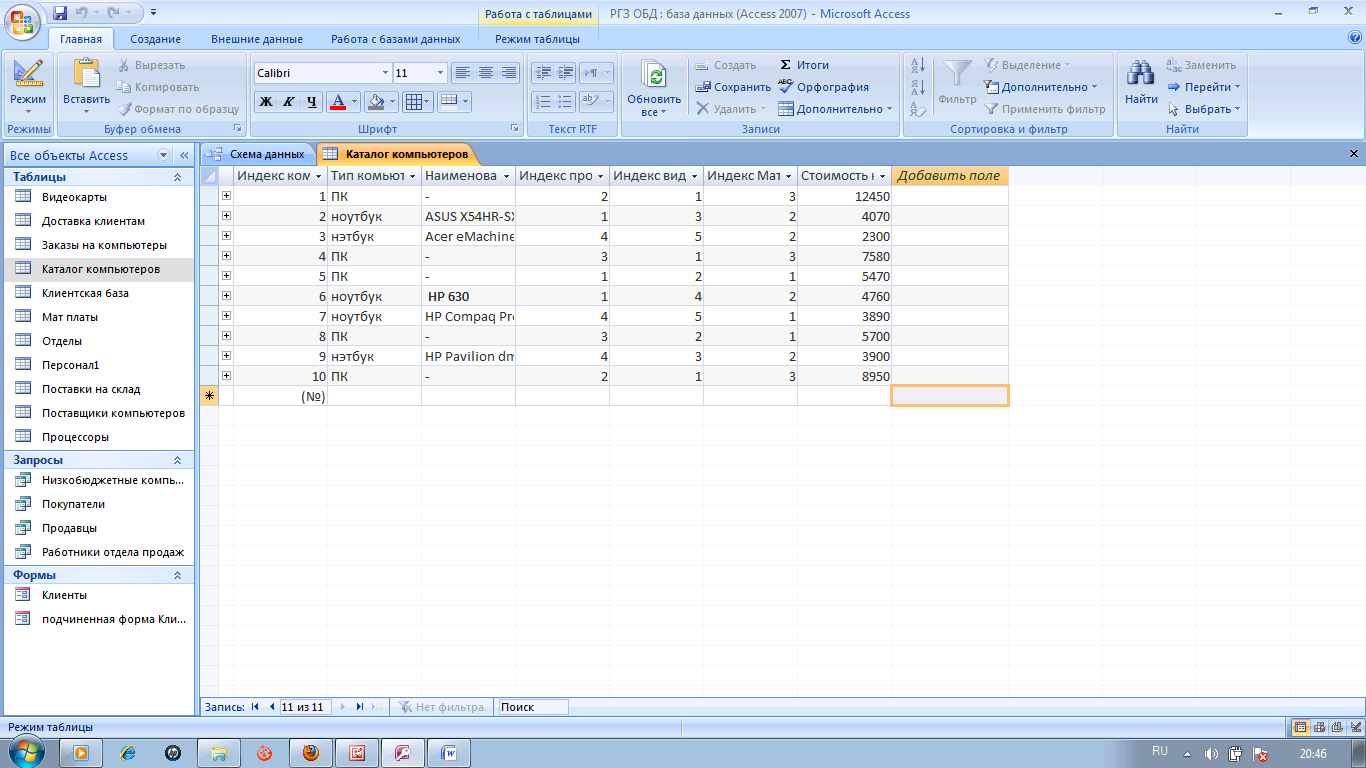
Task: Click the red font color button
Action: 337,101
